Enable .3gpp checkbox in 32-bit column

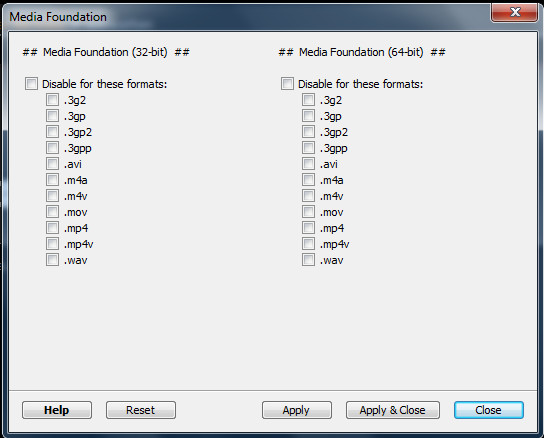(52, 148)
